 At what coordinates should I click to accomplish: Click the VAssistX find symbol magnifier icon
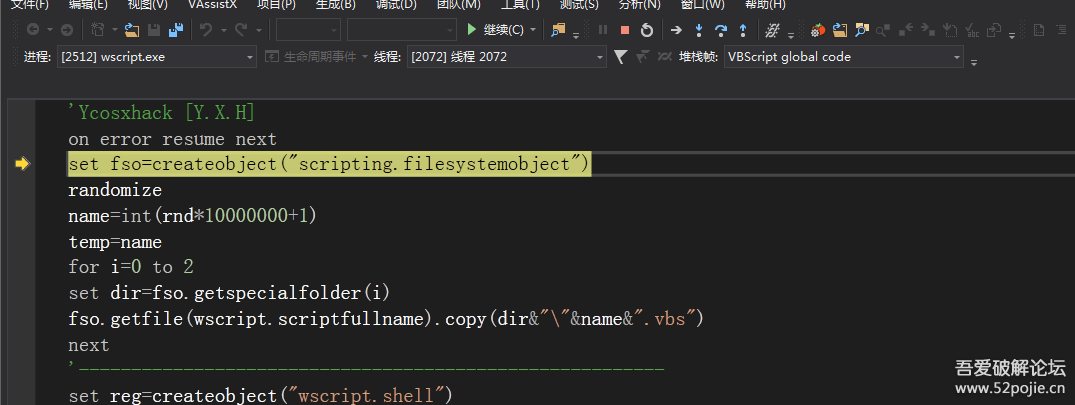(862, 29)
